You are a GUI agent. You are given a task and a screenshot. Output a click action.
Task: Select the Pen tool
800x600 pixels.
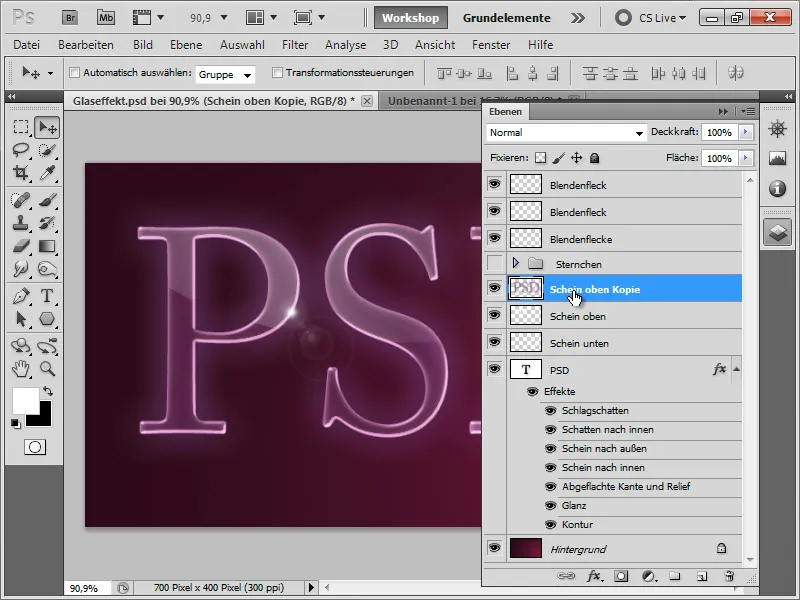pyautogui.click(x=20, y=296)
